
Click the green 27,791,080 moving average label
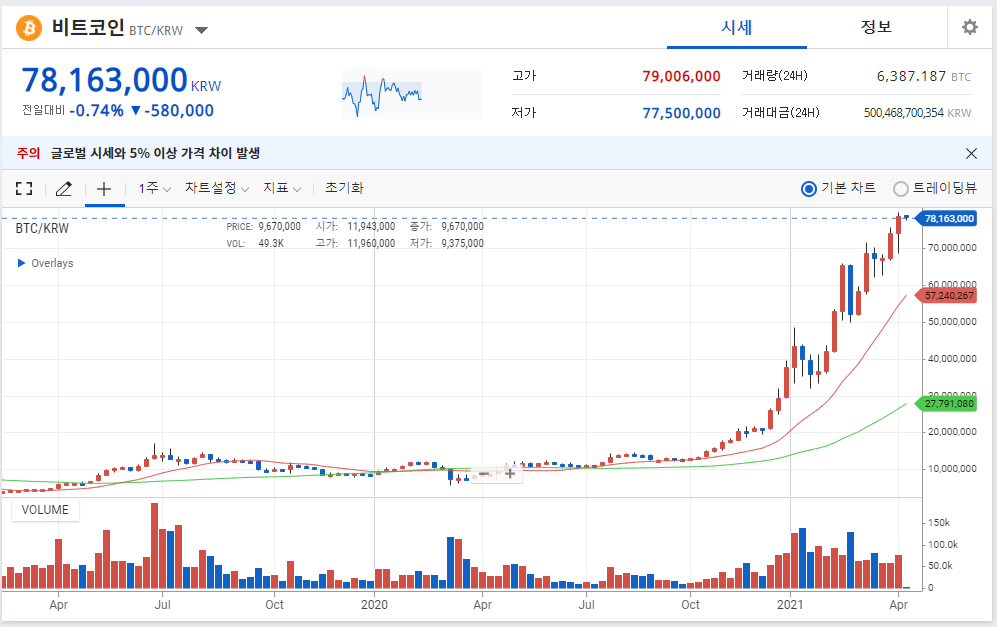point(948,403)
